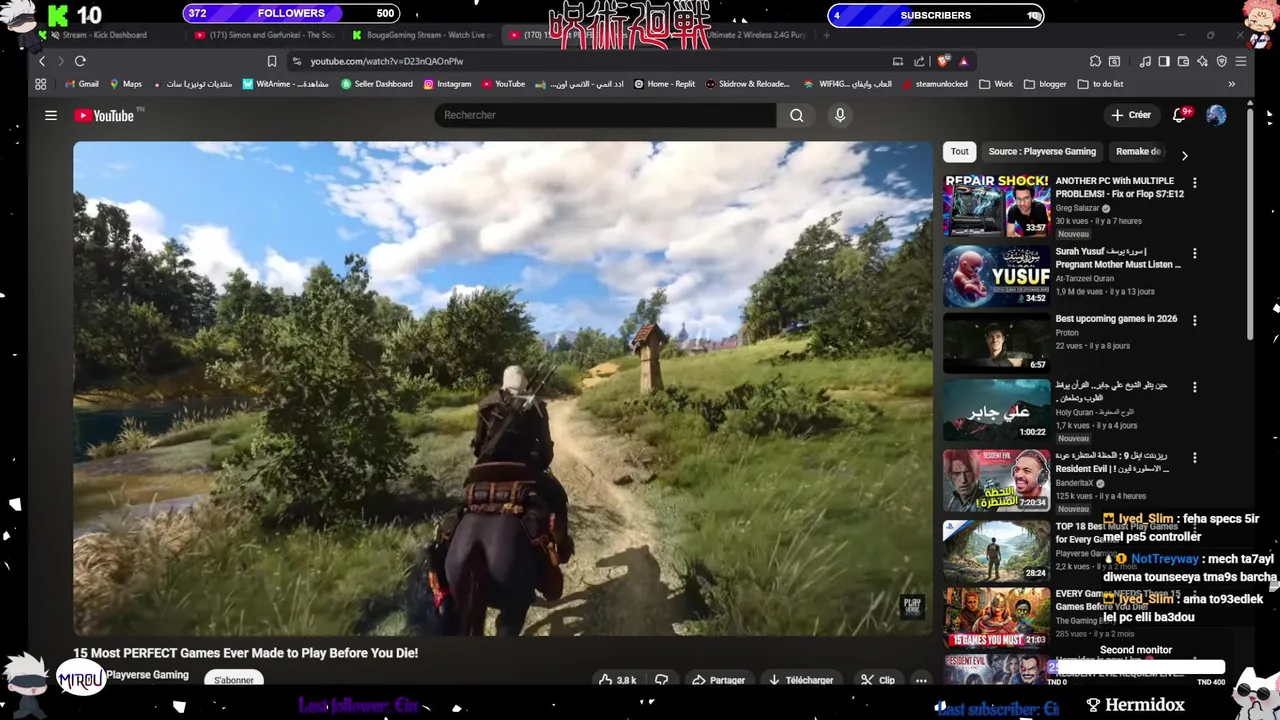Image resolution: width=1280 pixels, height=720 pixels.
Task: Click the Télécharger download button
Action: [x=800, y=680]
